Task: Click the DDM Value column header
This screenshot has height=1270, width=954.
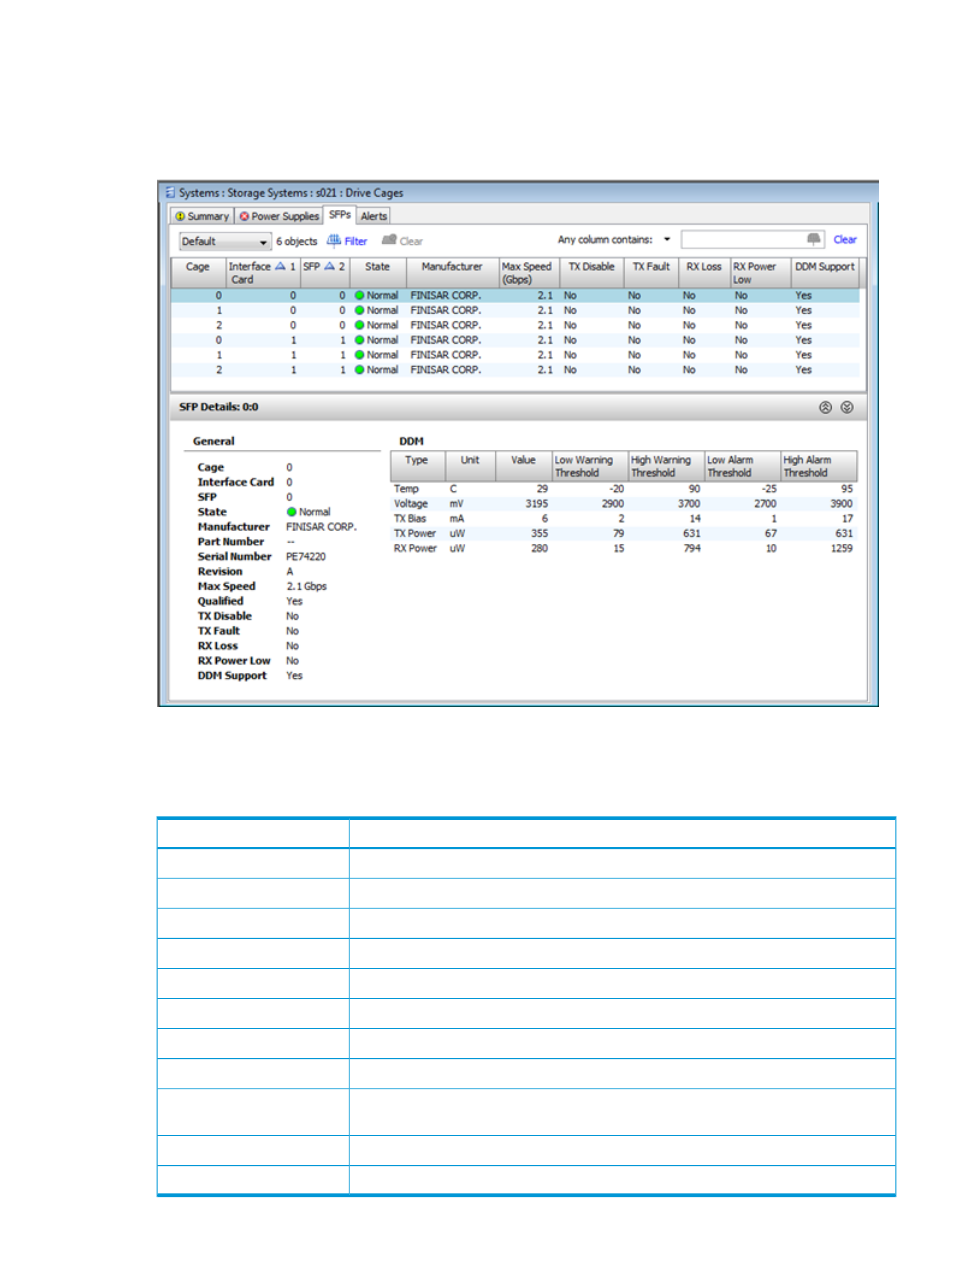Action: (523, 466)
